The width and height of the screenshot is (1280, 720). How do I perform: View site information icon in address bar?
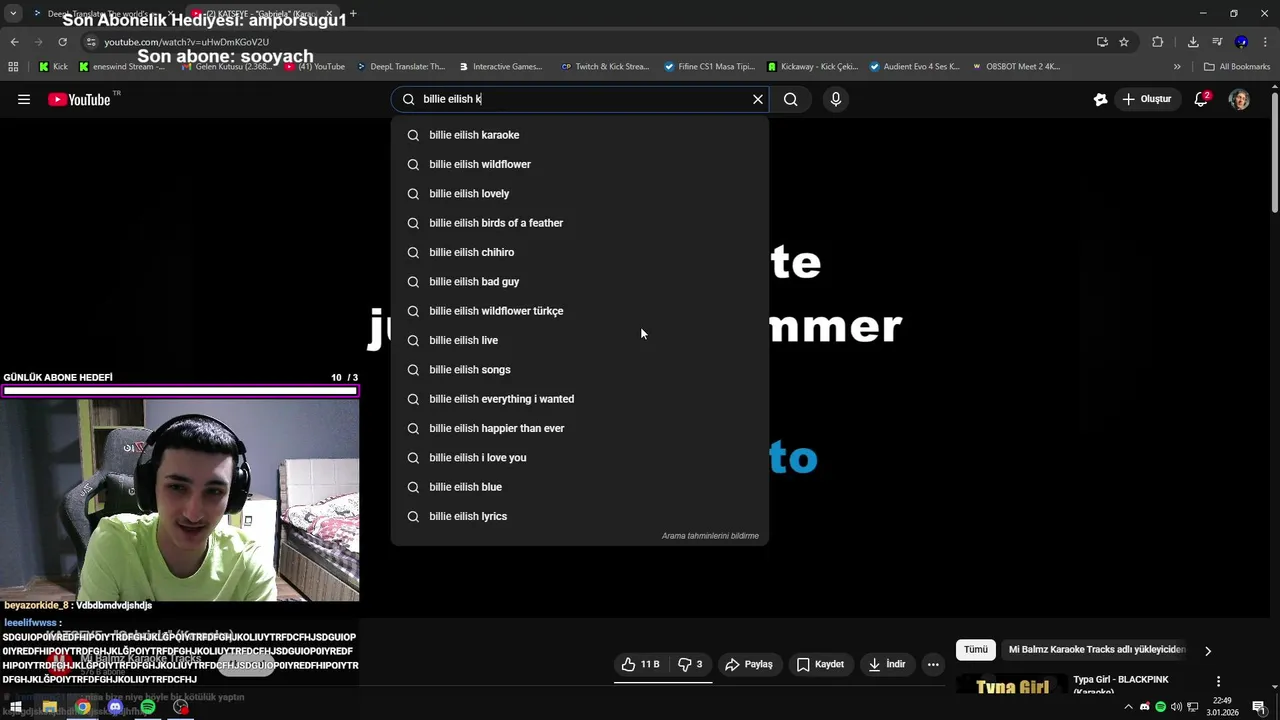[91, 42]
